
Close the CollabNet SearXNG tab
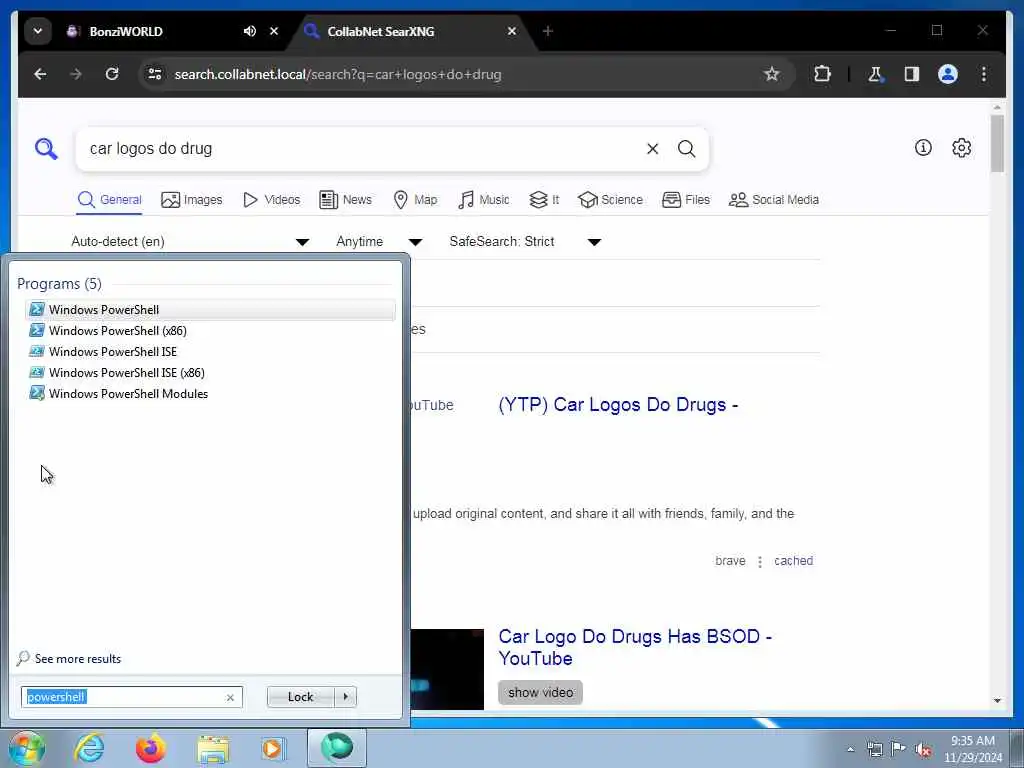(512, 31)
